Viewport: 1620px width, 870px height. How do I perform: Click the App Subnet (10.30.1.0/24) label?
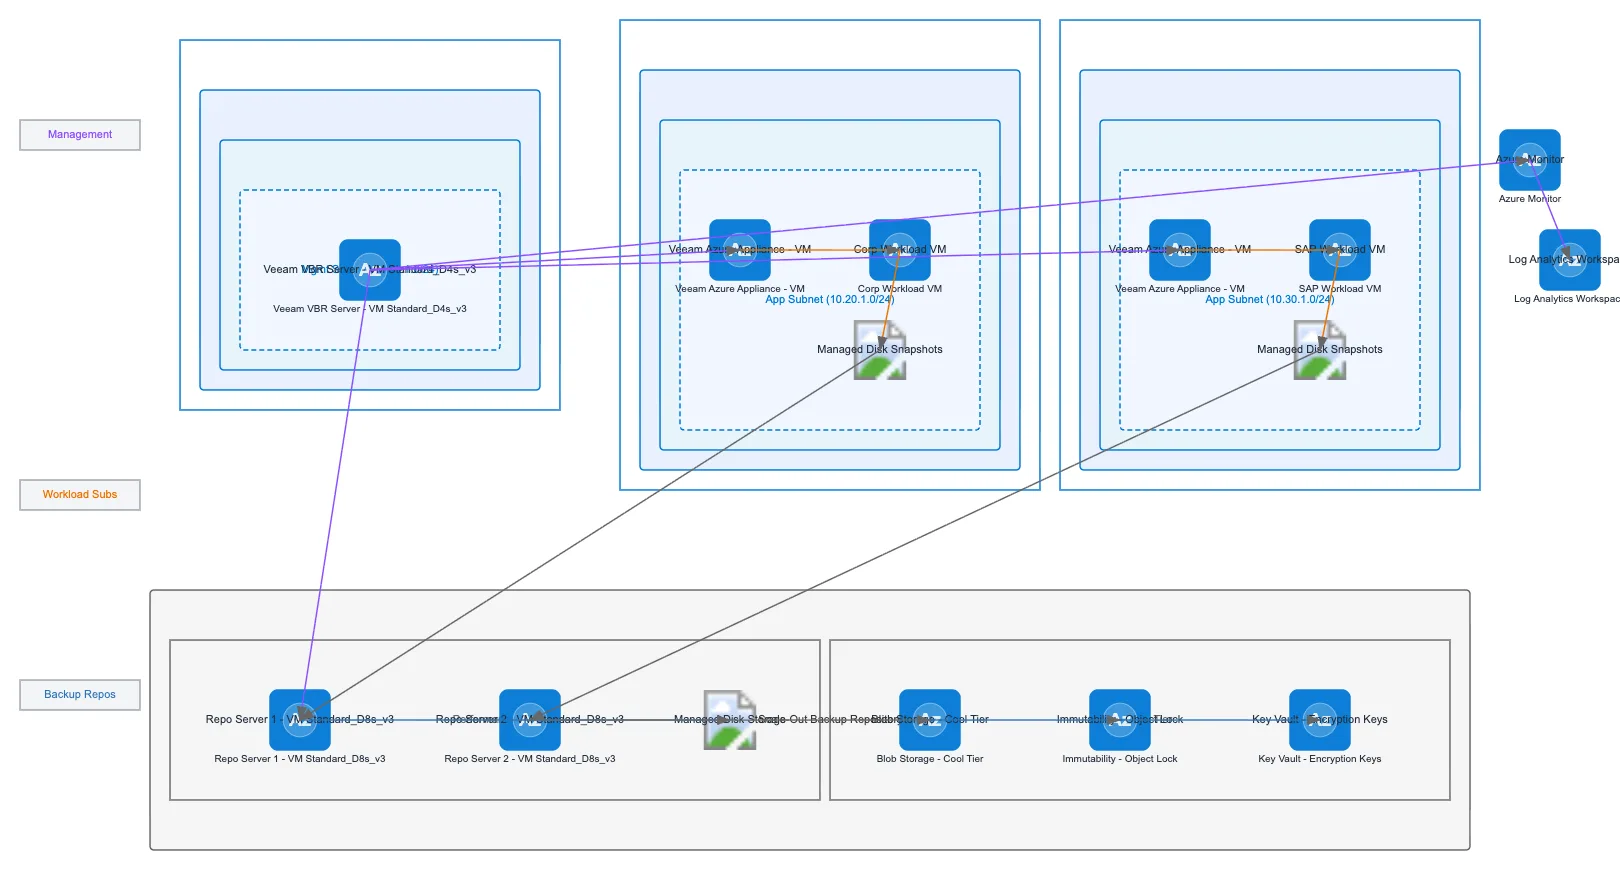(x=1270, y=299)
